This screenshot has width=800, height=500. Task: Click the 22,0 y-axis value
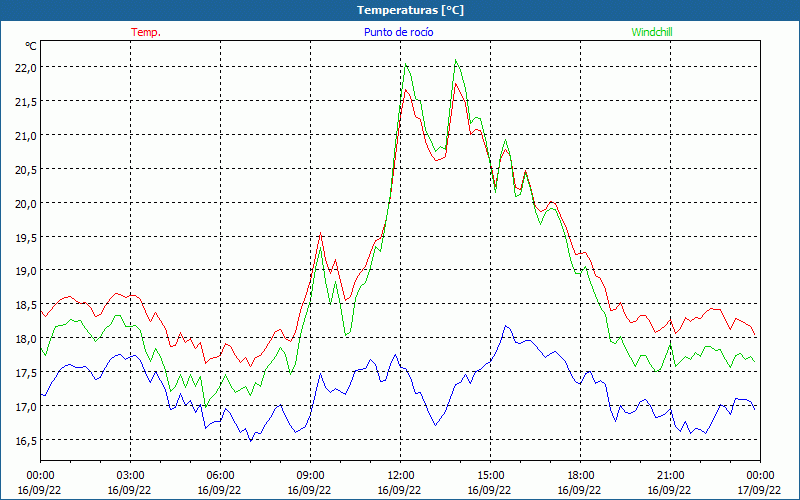coord(24,68)
